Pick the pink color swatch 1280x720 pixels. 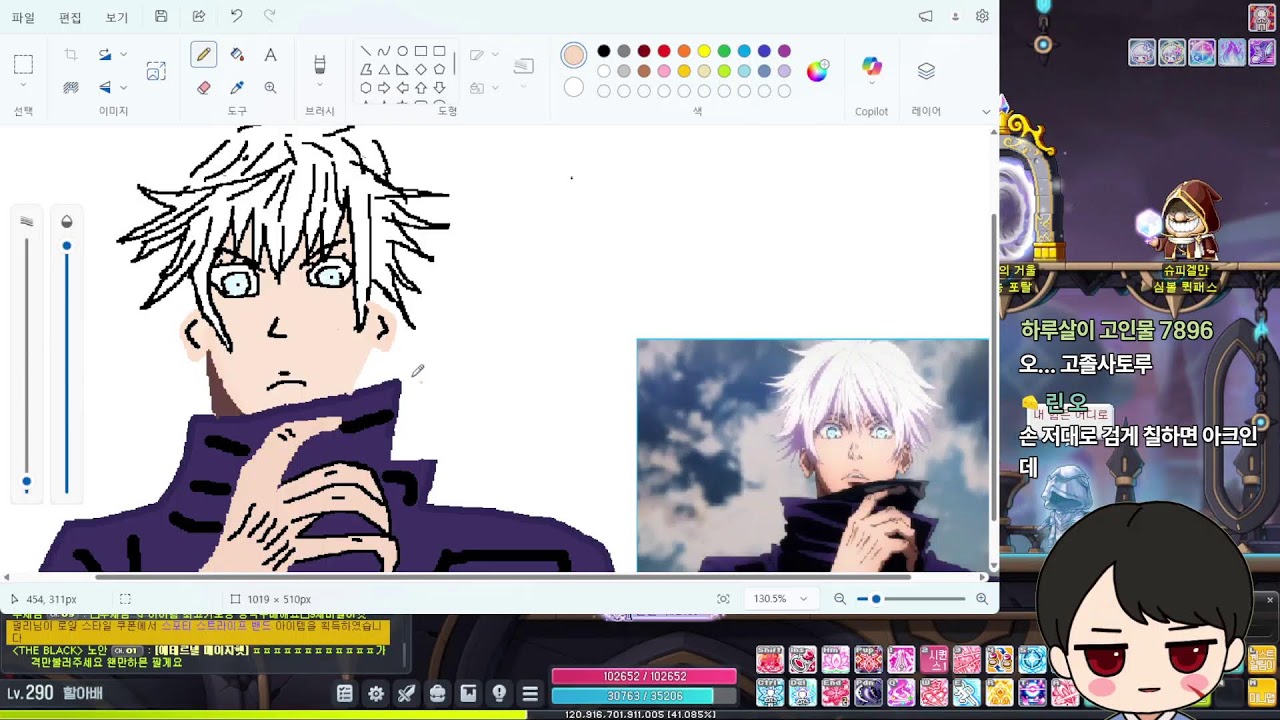664,71
